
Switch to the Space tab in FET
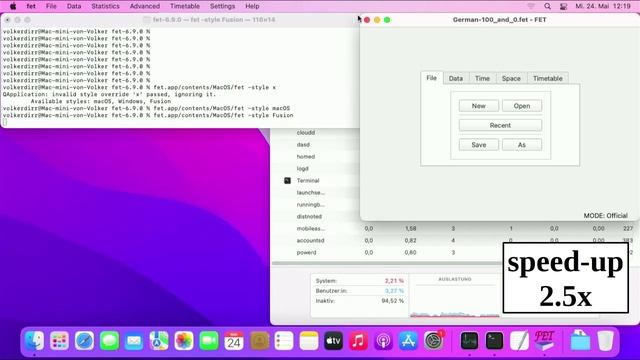[x=511, y=78]
